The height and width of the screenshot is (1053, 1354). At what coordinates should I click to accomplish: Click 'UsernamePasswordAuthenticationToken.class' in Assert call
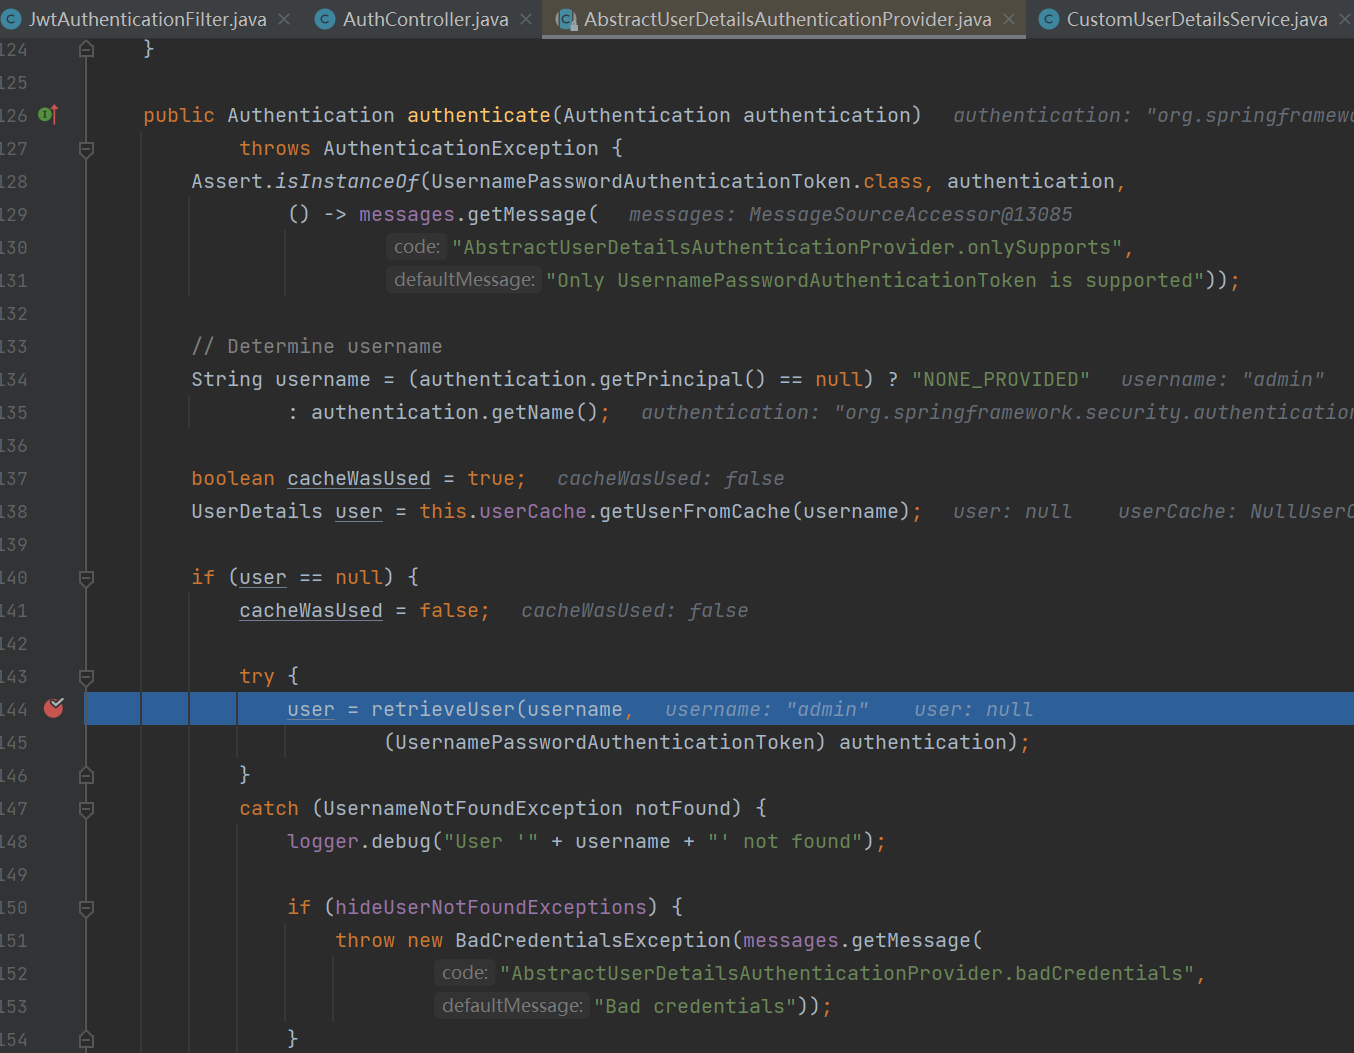(x=677, y=181)
